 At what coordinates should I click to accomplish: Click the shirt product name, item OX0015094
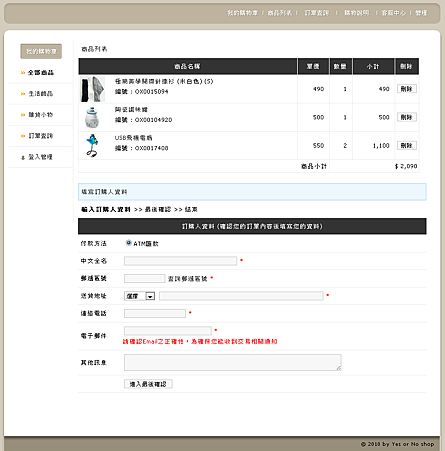tap(164, 81)
